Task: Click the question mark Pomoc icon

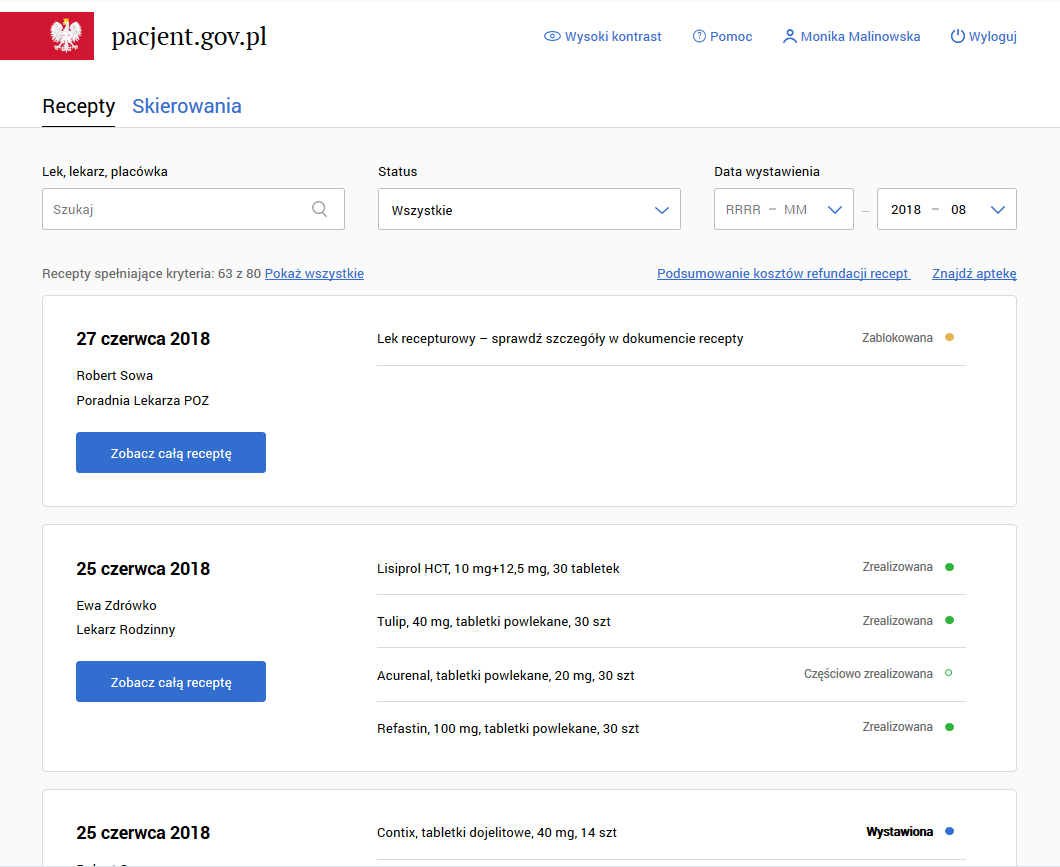Action: tap(699, 36)
